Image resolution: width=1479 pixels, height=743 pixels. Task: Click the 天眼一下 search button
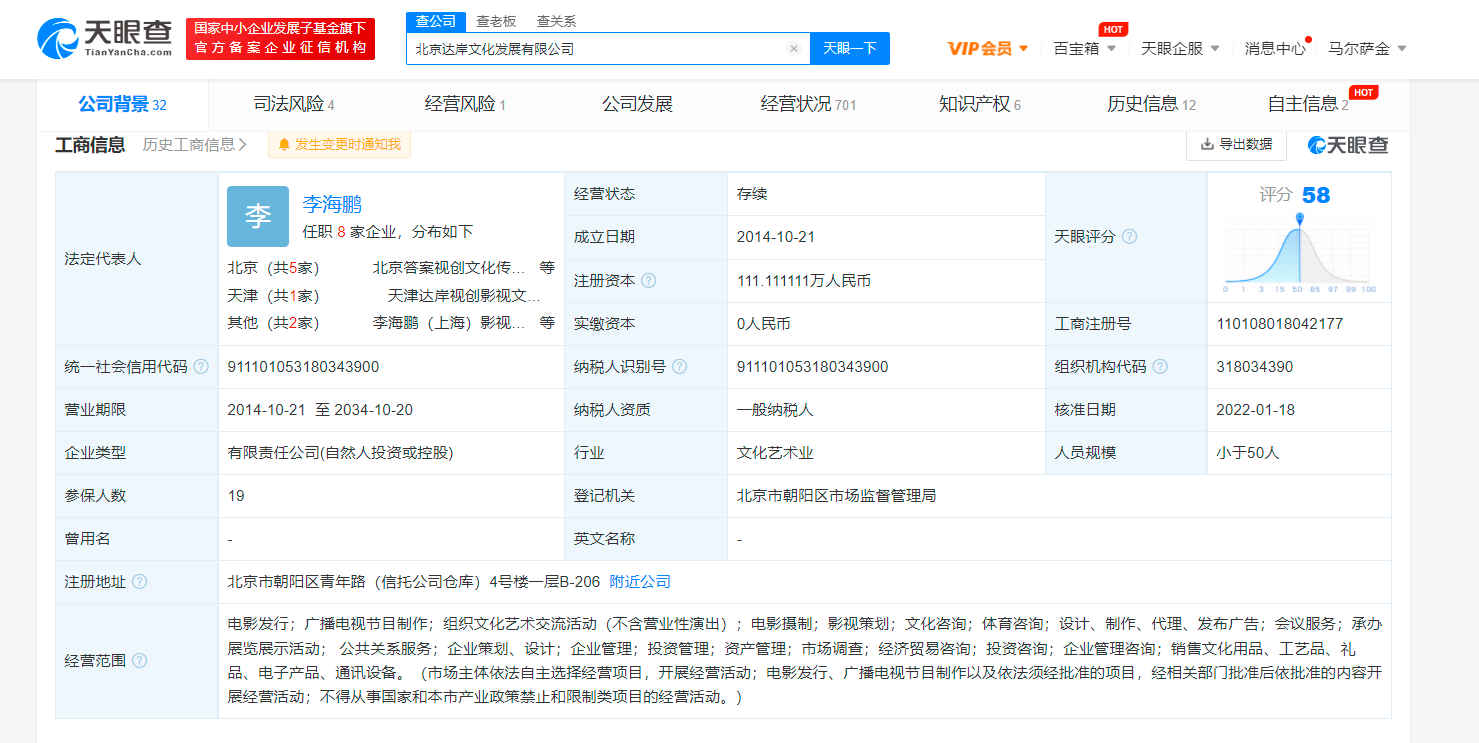[849, 48]
